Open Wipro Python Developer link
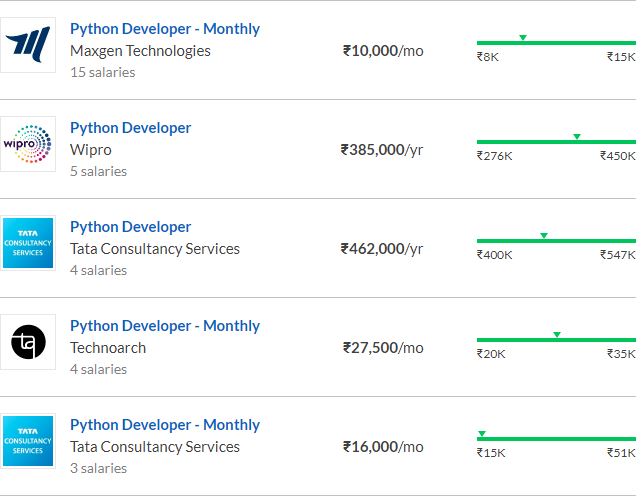This screenshot has width=642, height=498. [x=130, y=128]
